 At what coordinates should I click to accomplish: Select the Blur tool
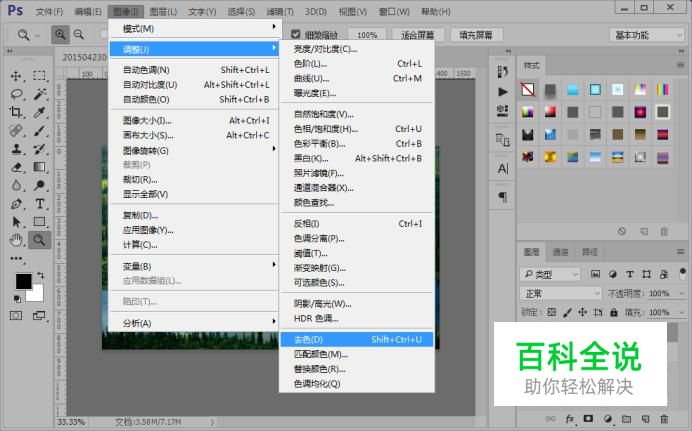click(x=16, y=185)
